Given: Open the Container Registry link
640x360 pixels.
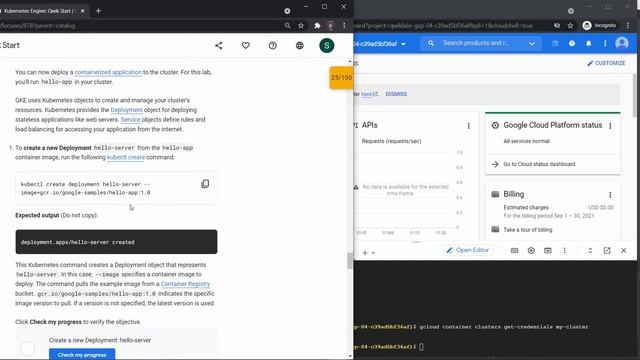Looking at the screenshot, I should point(185,284).
